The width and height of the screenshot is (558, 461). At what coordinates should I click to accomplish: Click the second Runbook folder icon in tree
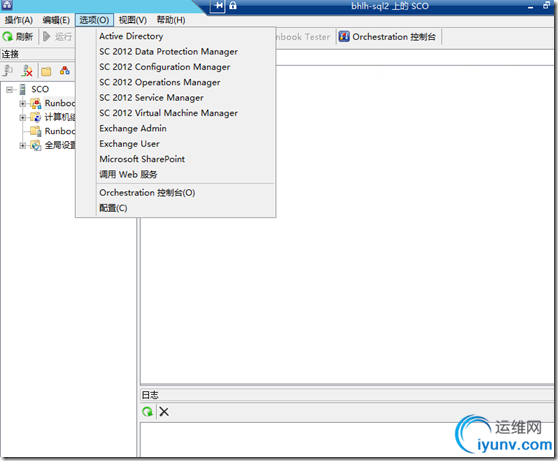pos(36,131)
